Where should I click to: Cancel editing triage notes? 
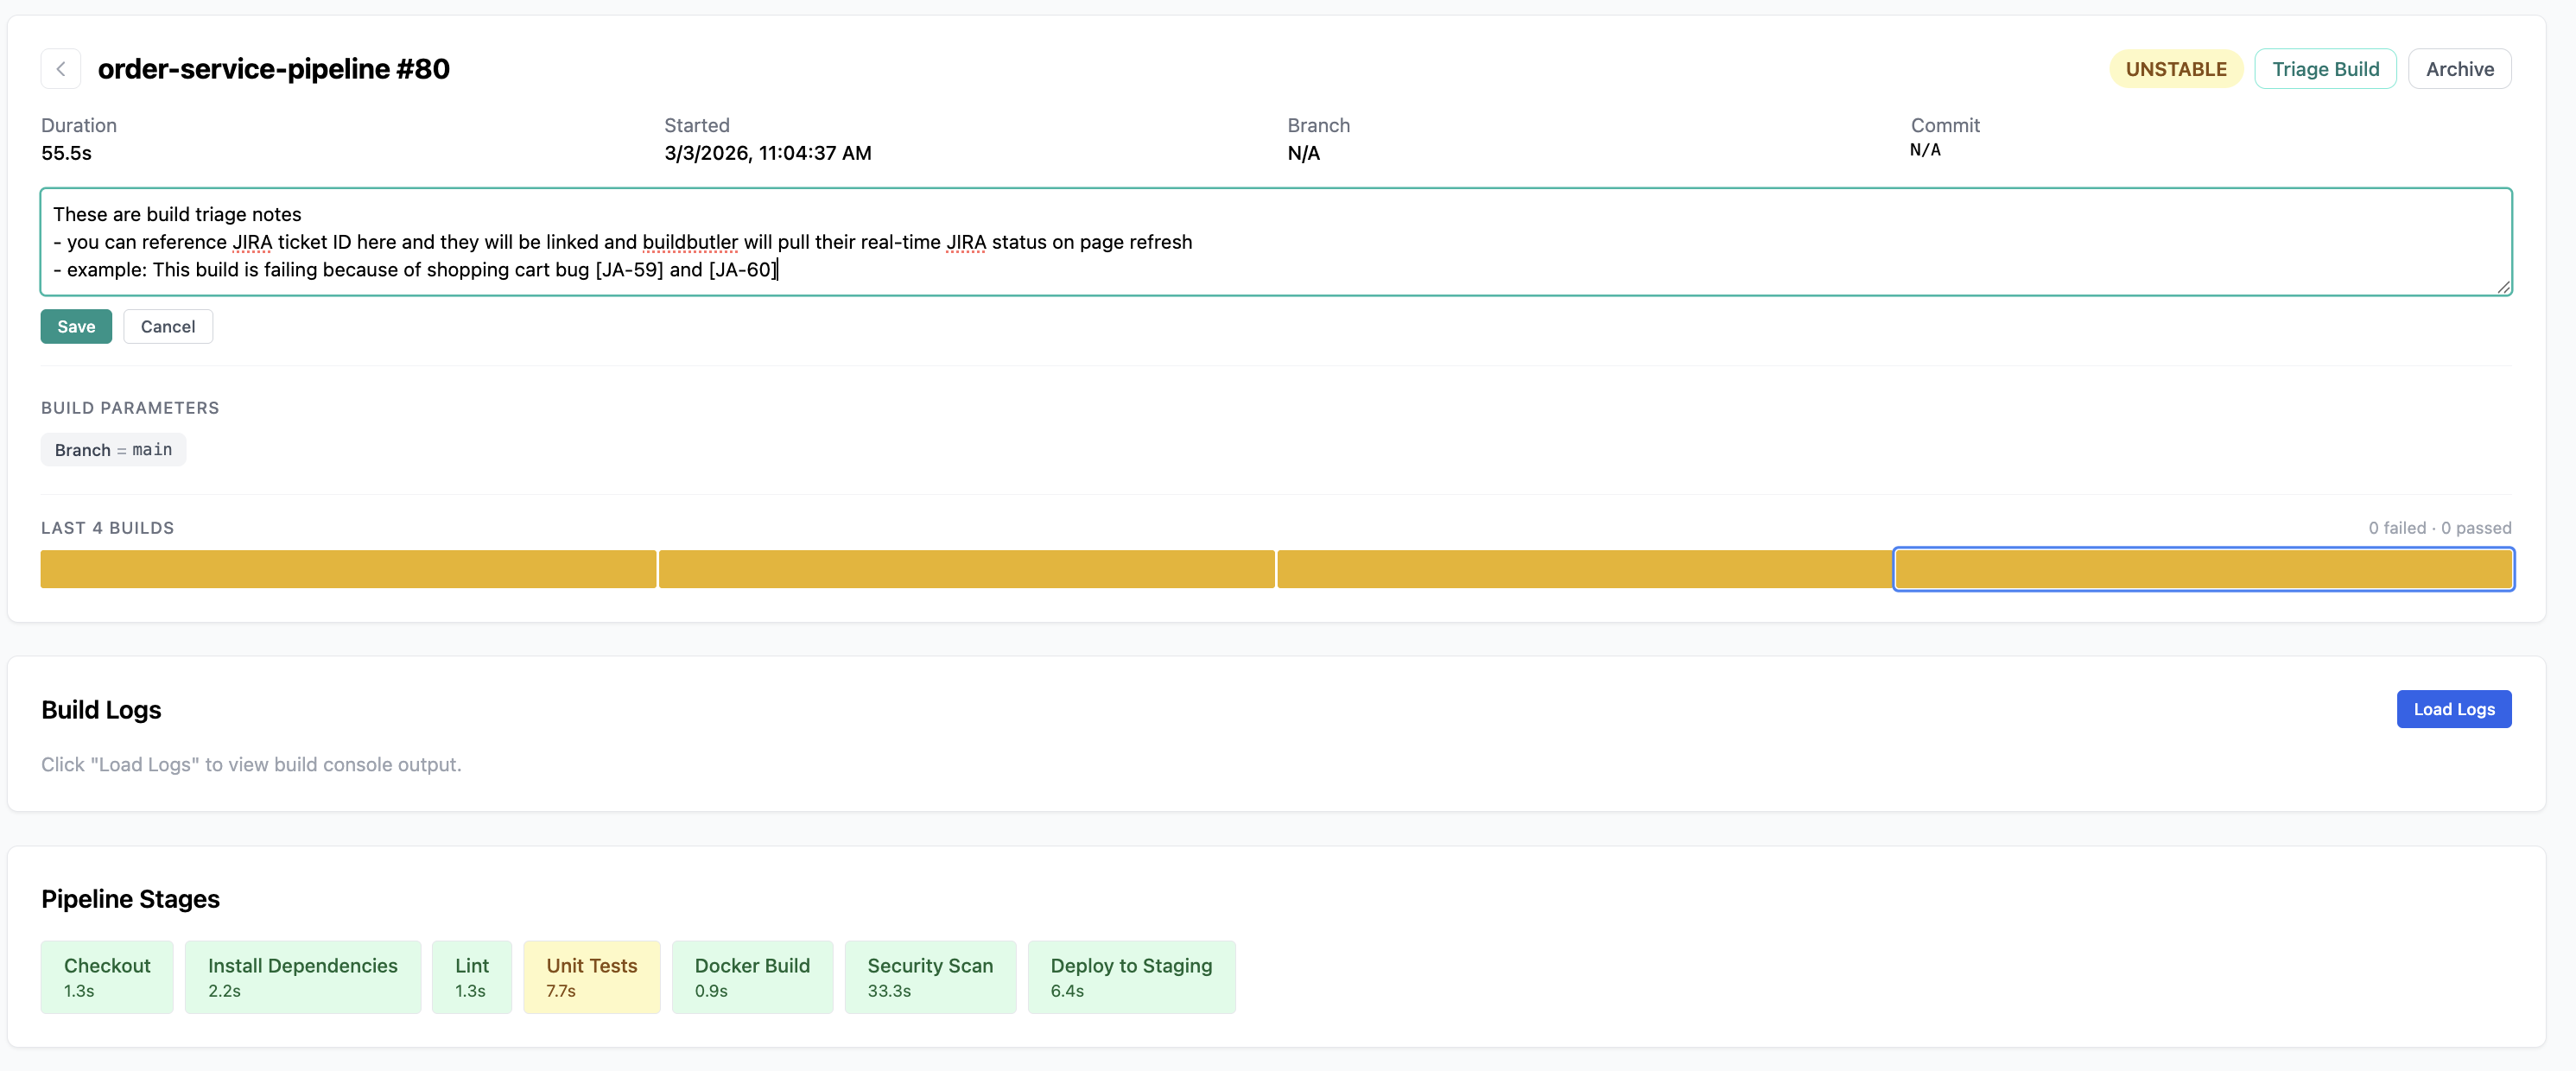(x=168, y=327)
